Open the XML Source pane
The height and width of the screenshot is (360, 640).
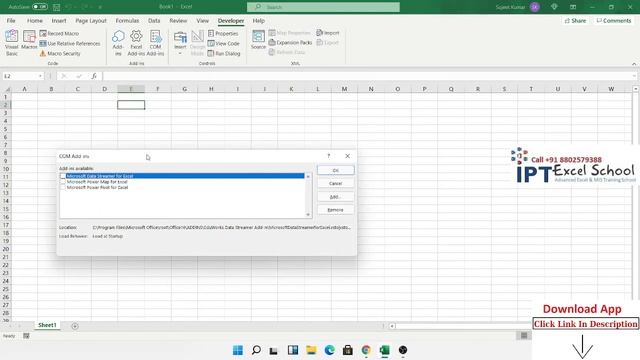258,40
